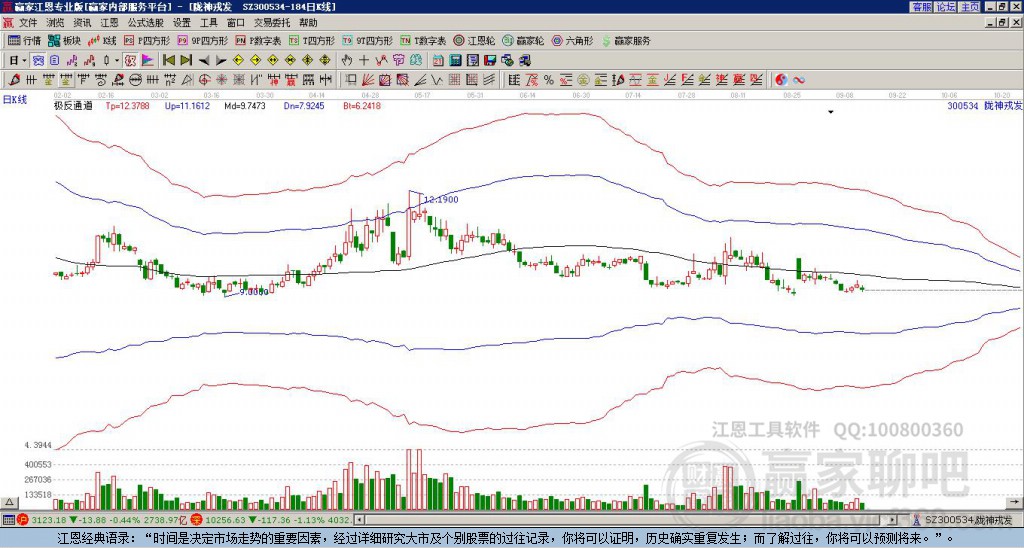The image size is (1024, 548).
Task: Open the calendar icon in the toolbar
Action: tap(438, 61)
